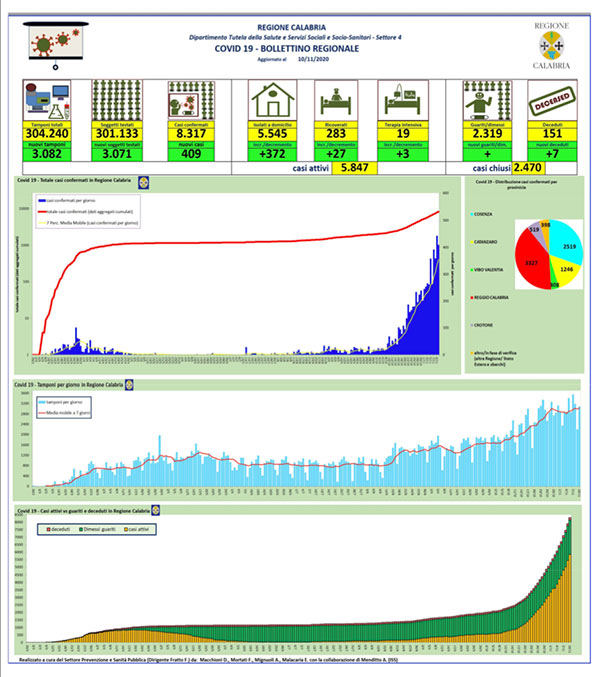Click the Regione Calabria emblem logo
Image resolution: width=600 pixels, height=677 pixels.
552,46
